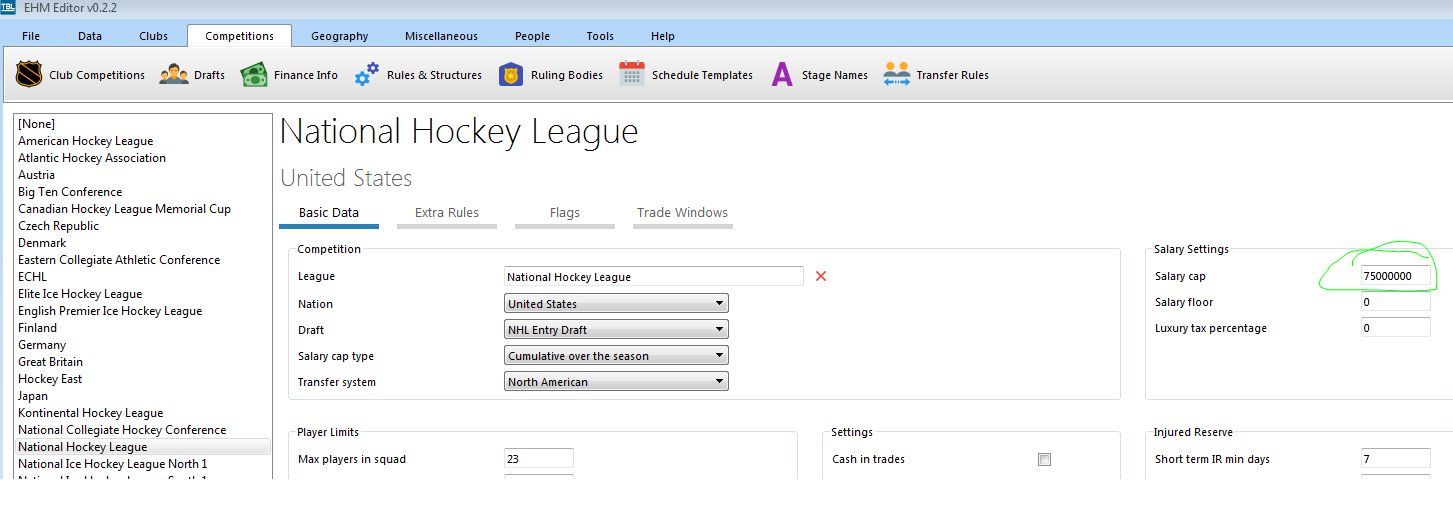1453x509 pixels.
Task: Clear the League field with red X
Action: click(821, 276)
